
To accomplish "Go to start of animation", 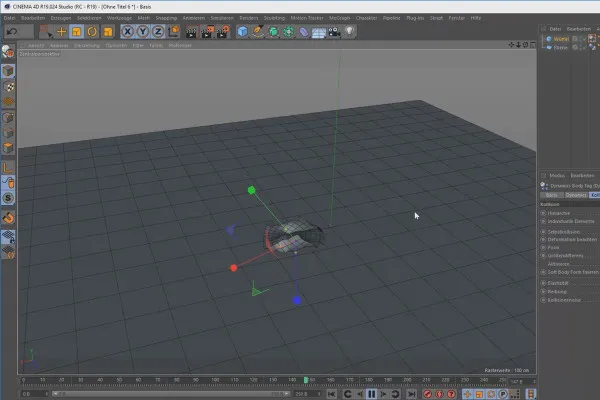I will pyautogui.click(x=332, y=394).
